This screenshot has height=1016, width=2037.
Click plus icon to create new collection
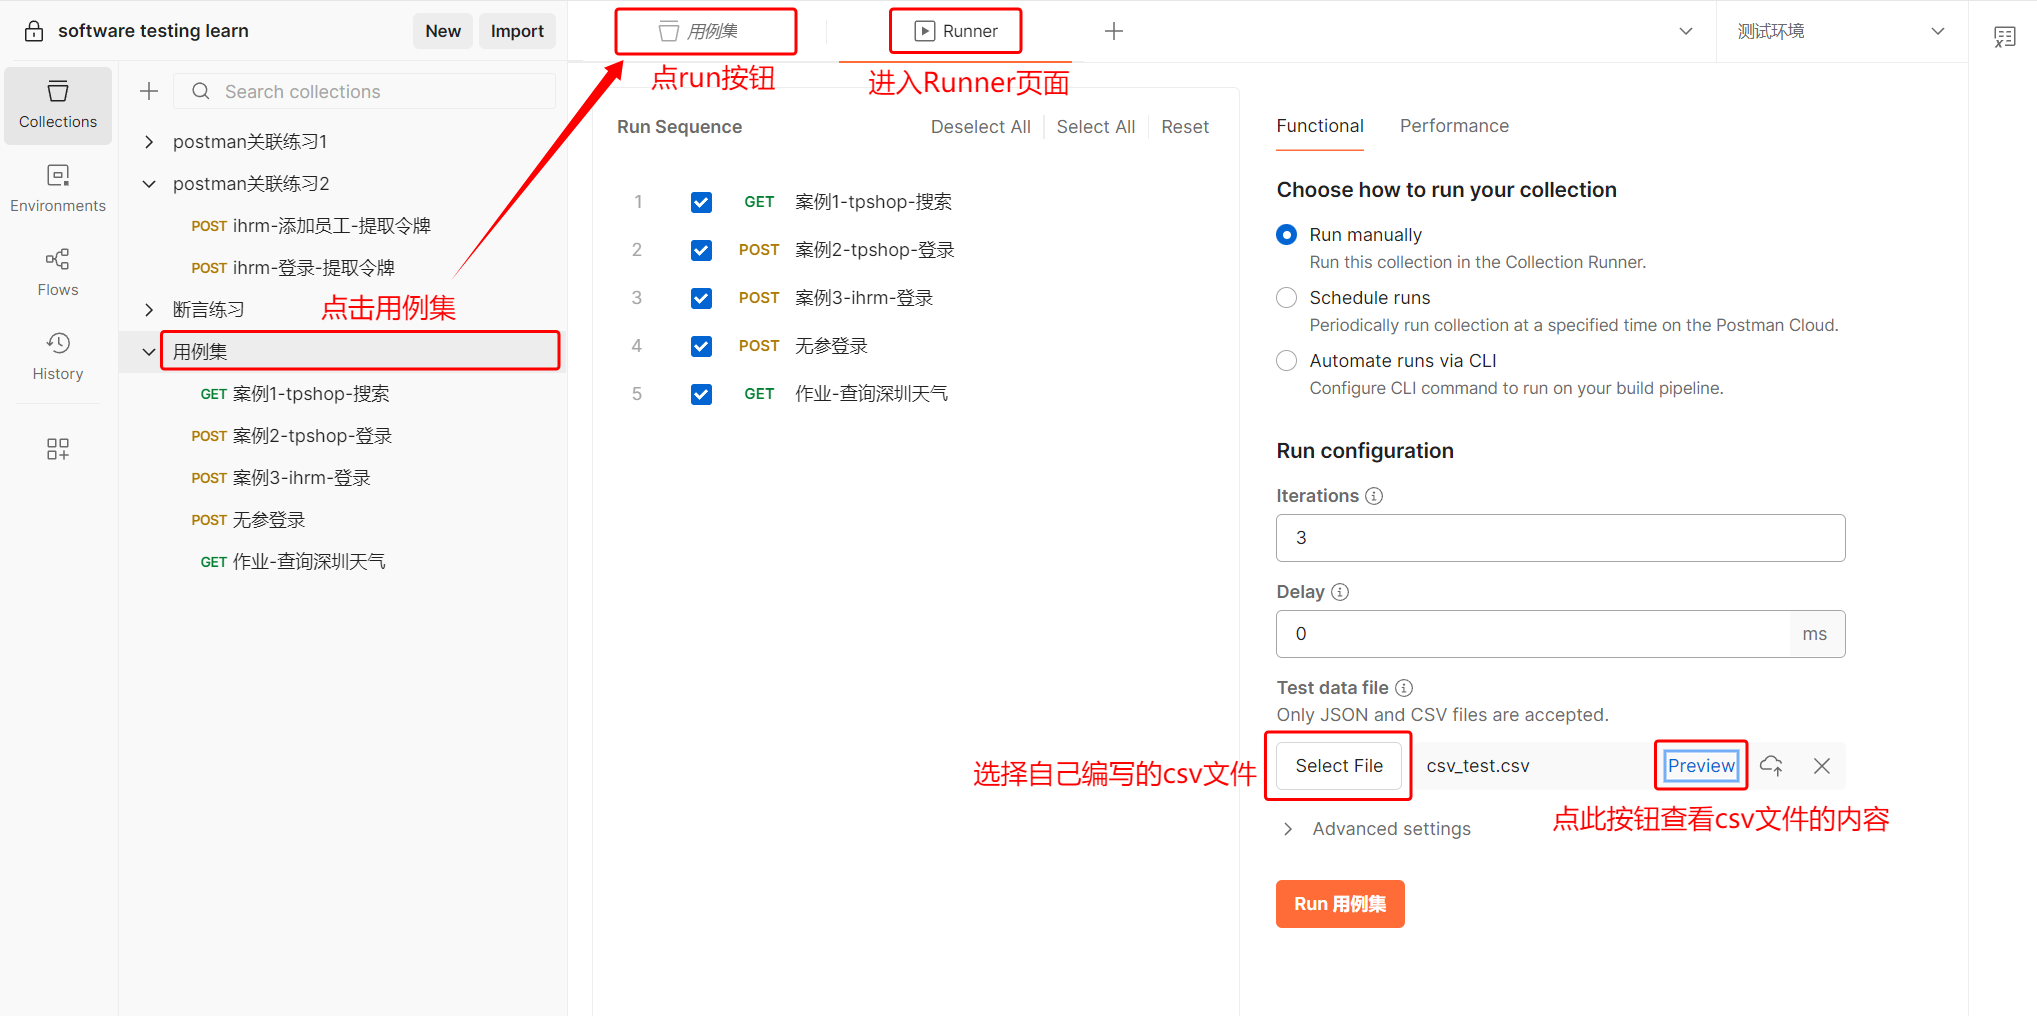pos(149,91)
